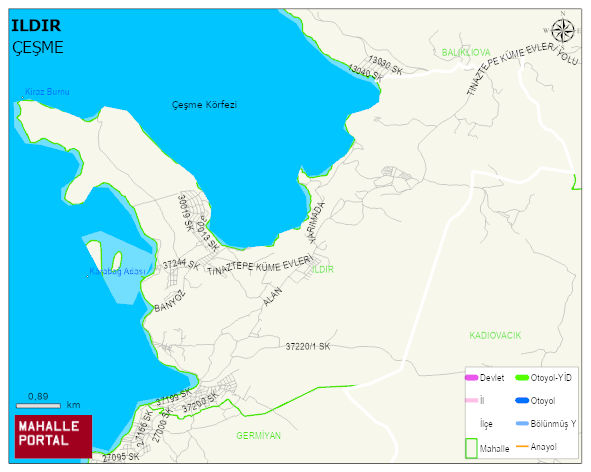This screenshot has width=591, height=472.
Task: Click the Mahalle green boundary legend icon
Action: (x=471, y=448)
